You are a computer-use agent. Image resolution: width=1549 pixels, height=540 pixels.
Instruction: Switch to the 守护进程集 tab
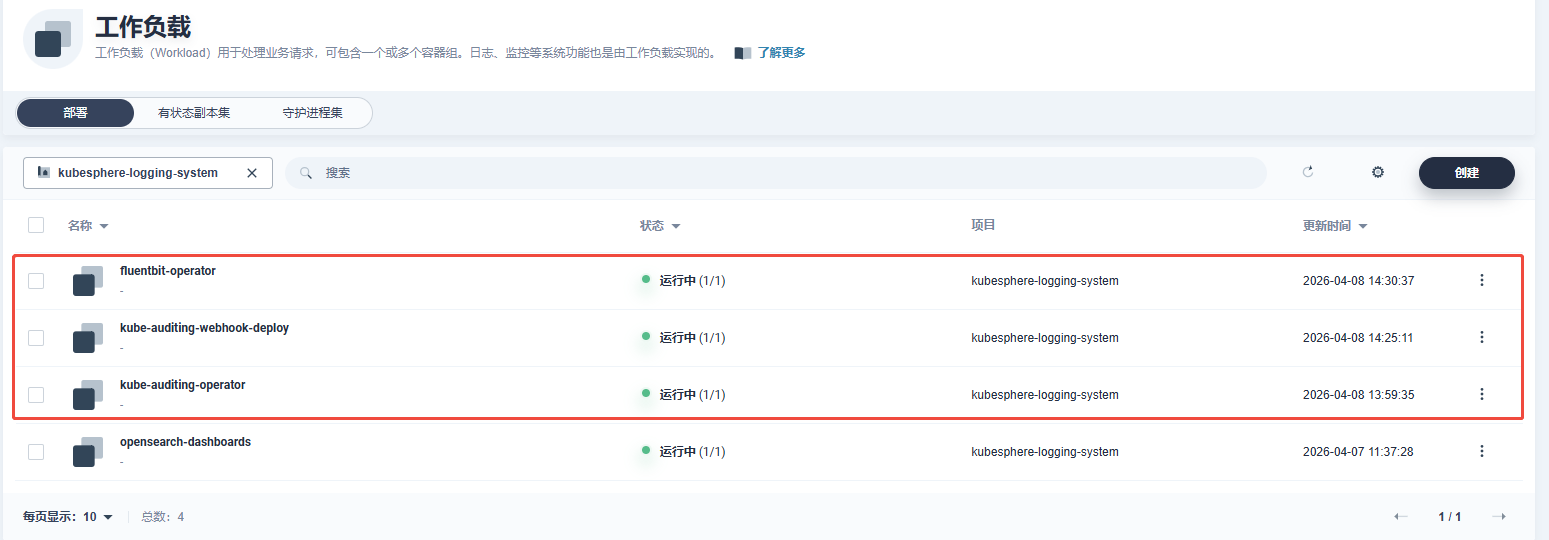pyautogui.click(x=312, y=113)
